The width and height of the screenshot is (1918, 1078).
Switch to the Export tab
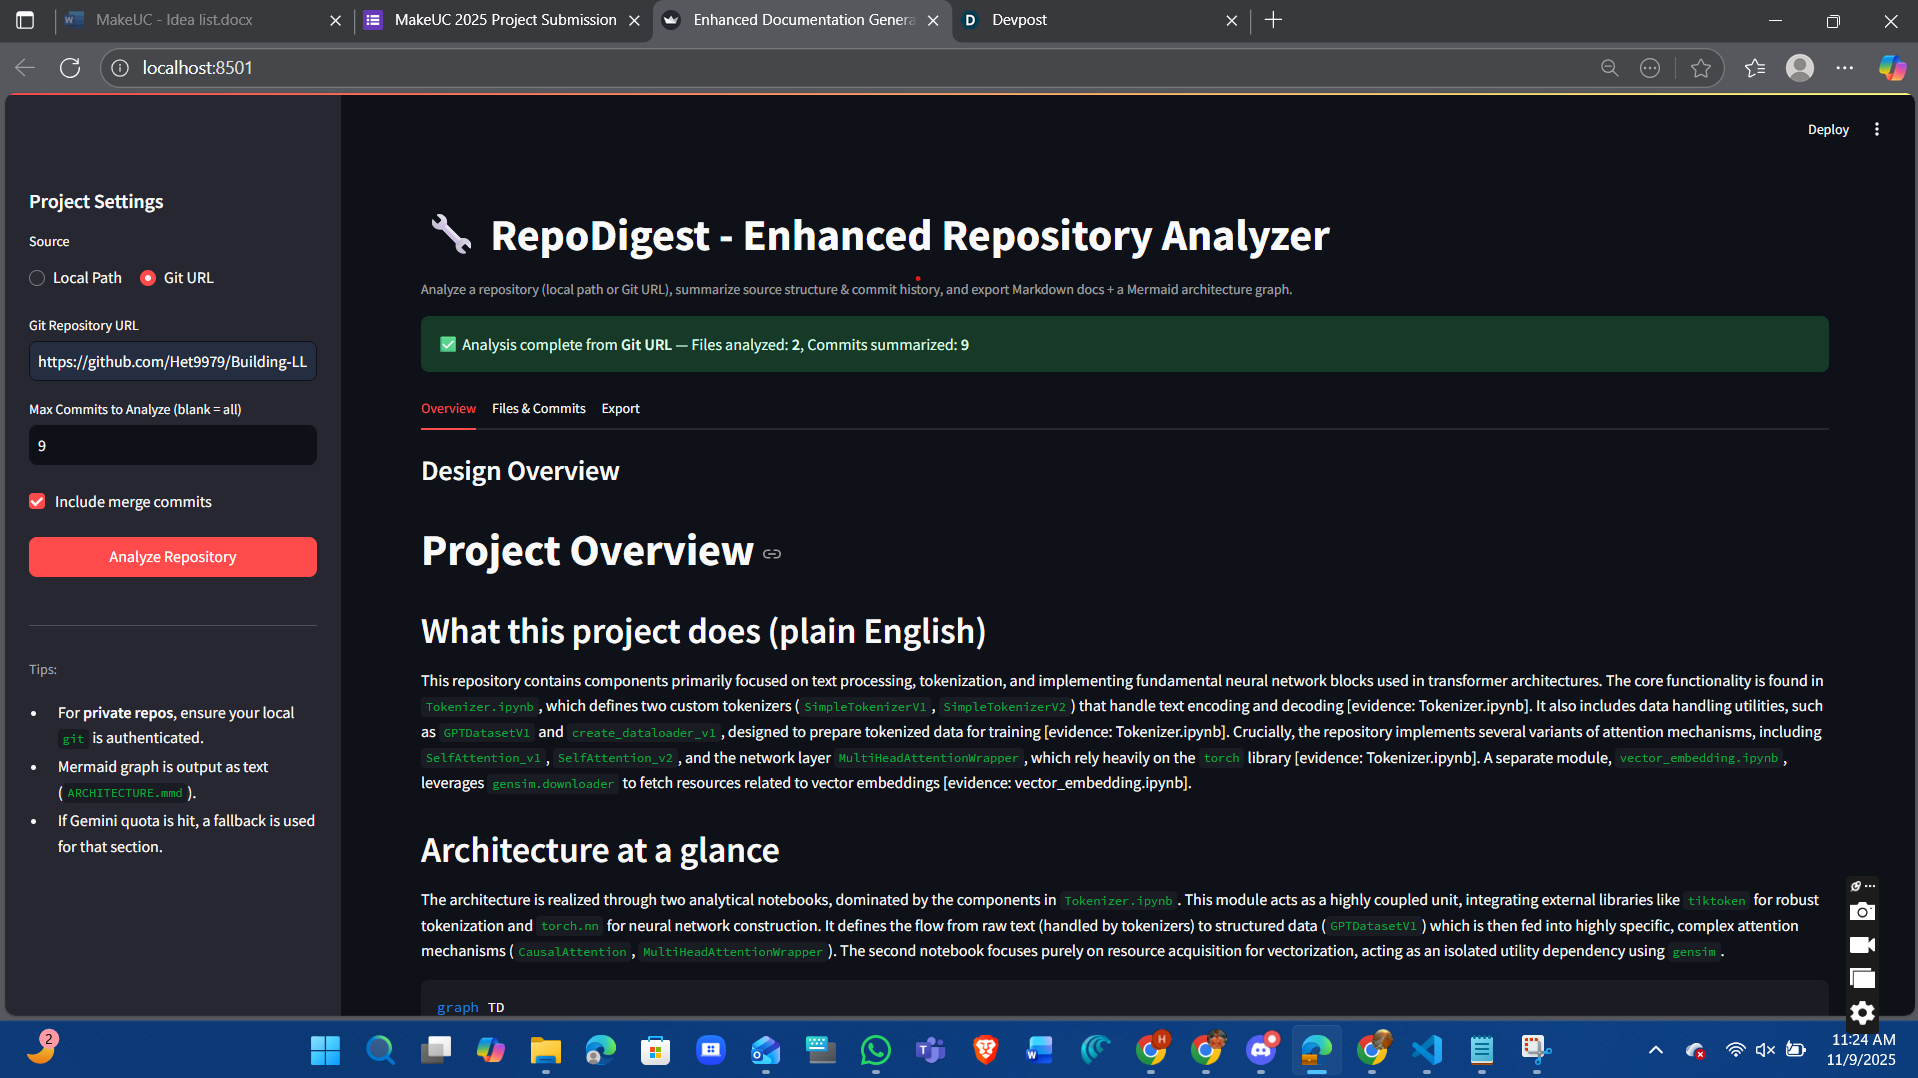click(620, 408)
